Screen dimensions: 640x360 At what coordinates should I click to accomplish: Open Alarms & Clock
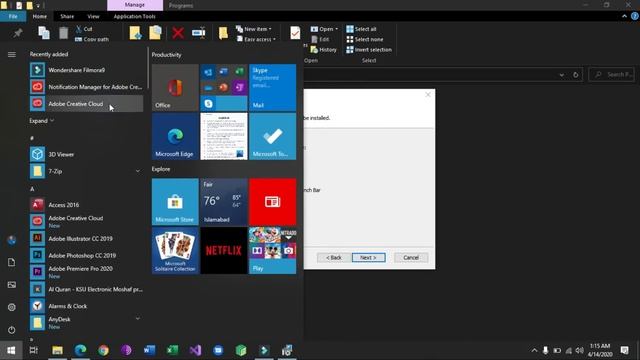(x=86, y=306)
